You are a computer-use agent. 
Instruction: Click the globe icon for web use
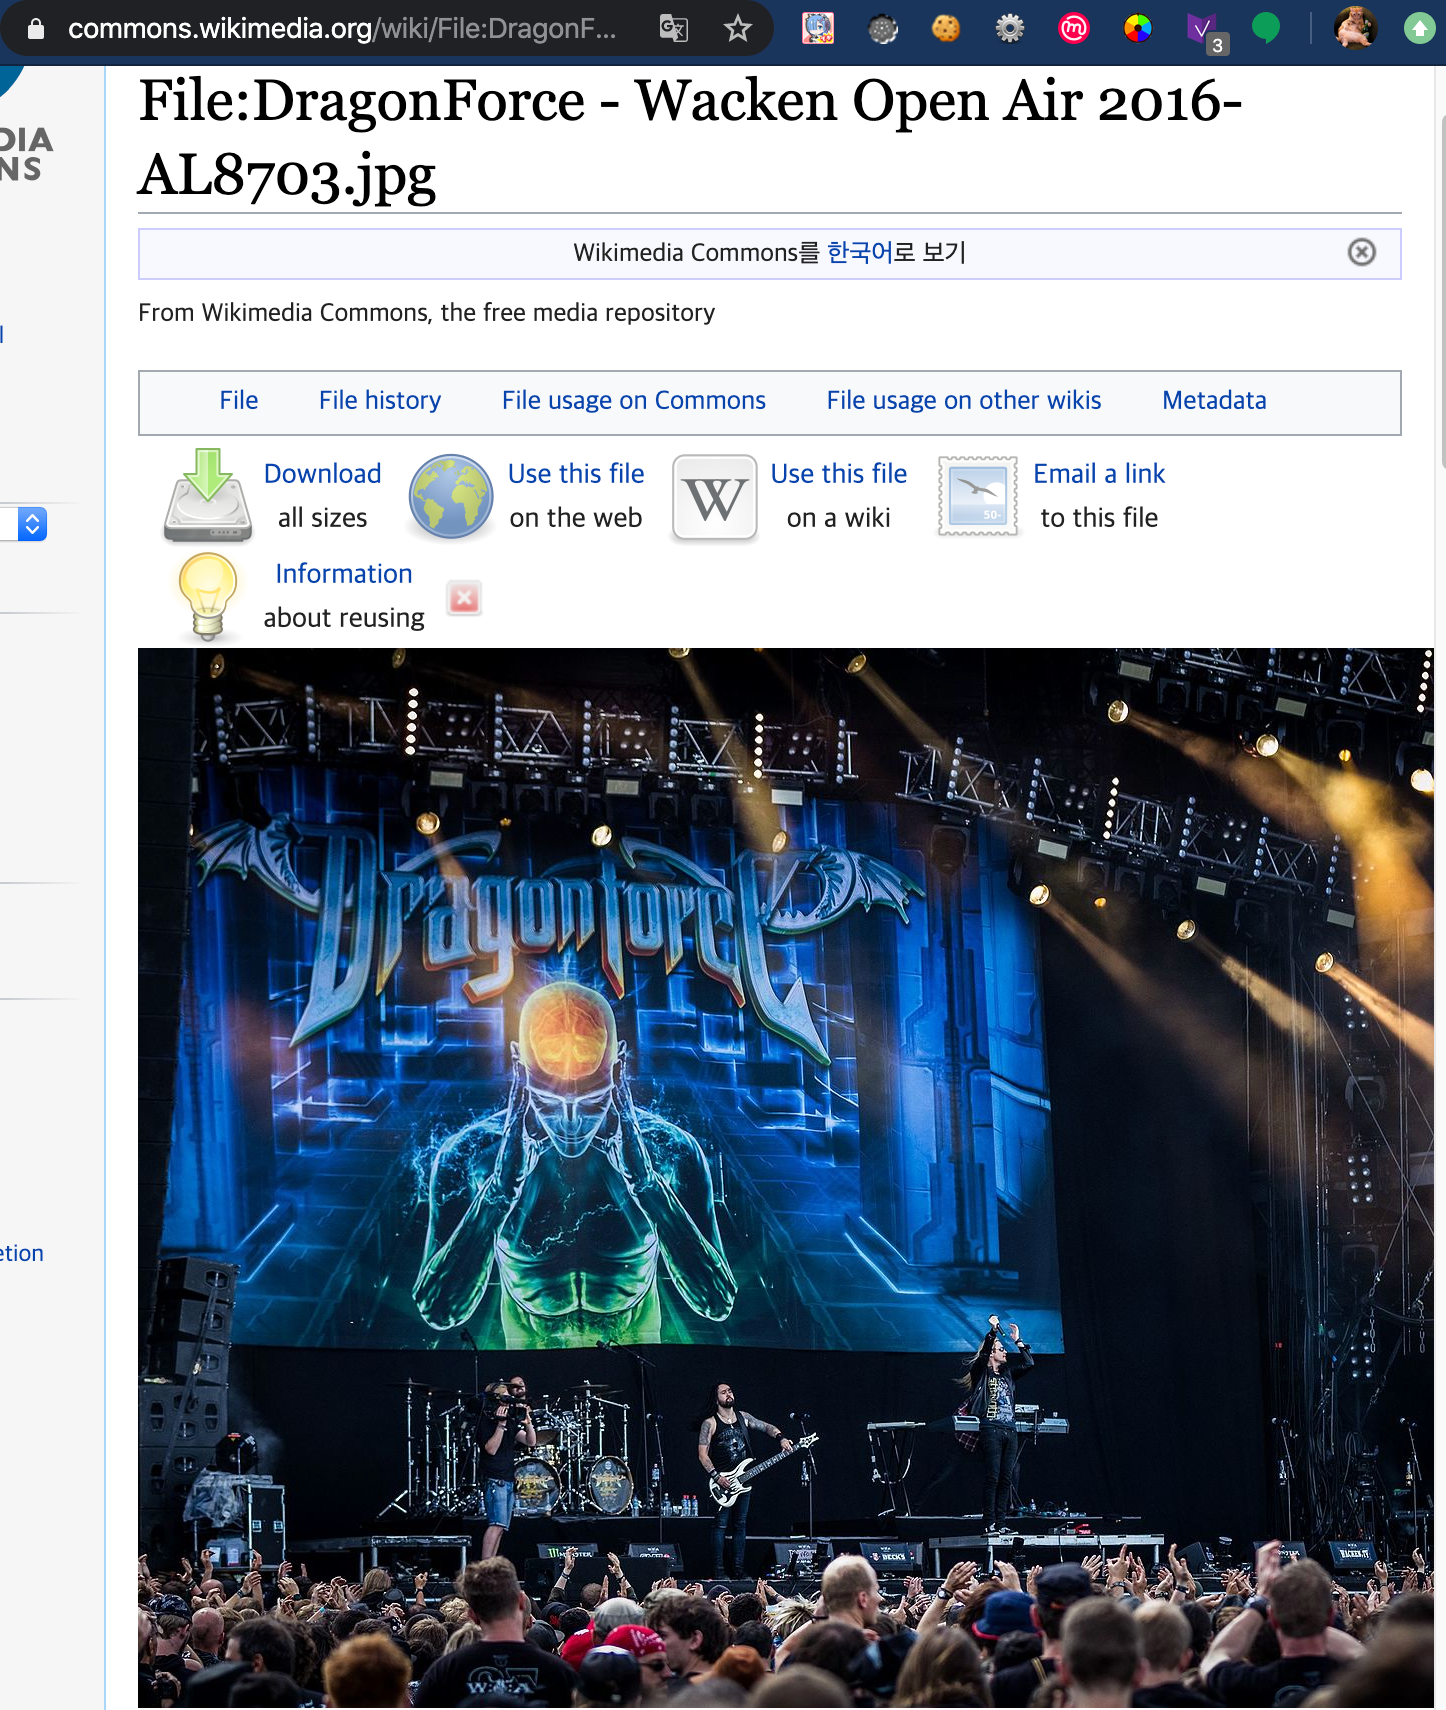451,496
